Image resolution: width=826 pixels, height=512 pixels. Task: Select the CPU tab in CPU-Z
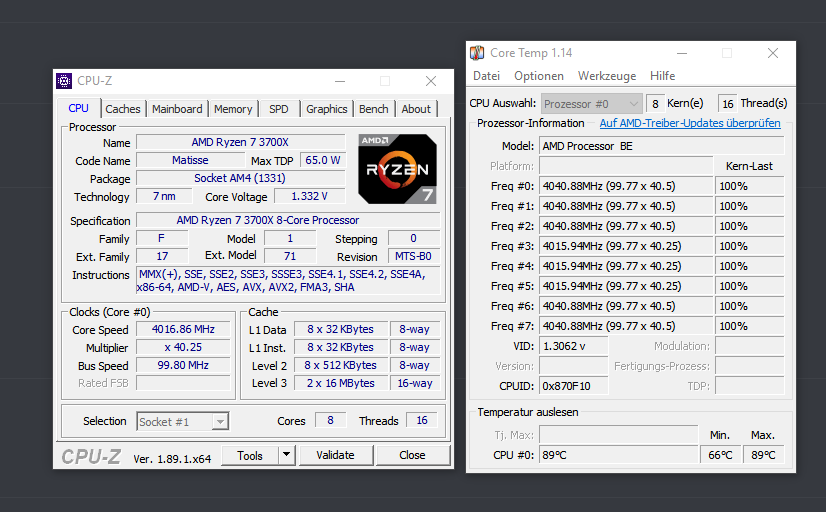(78, 108)
